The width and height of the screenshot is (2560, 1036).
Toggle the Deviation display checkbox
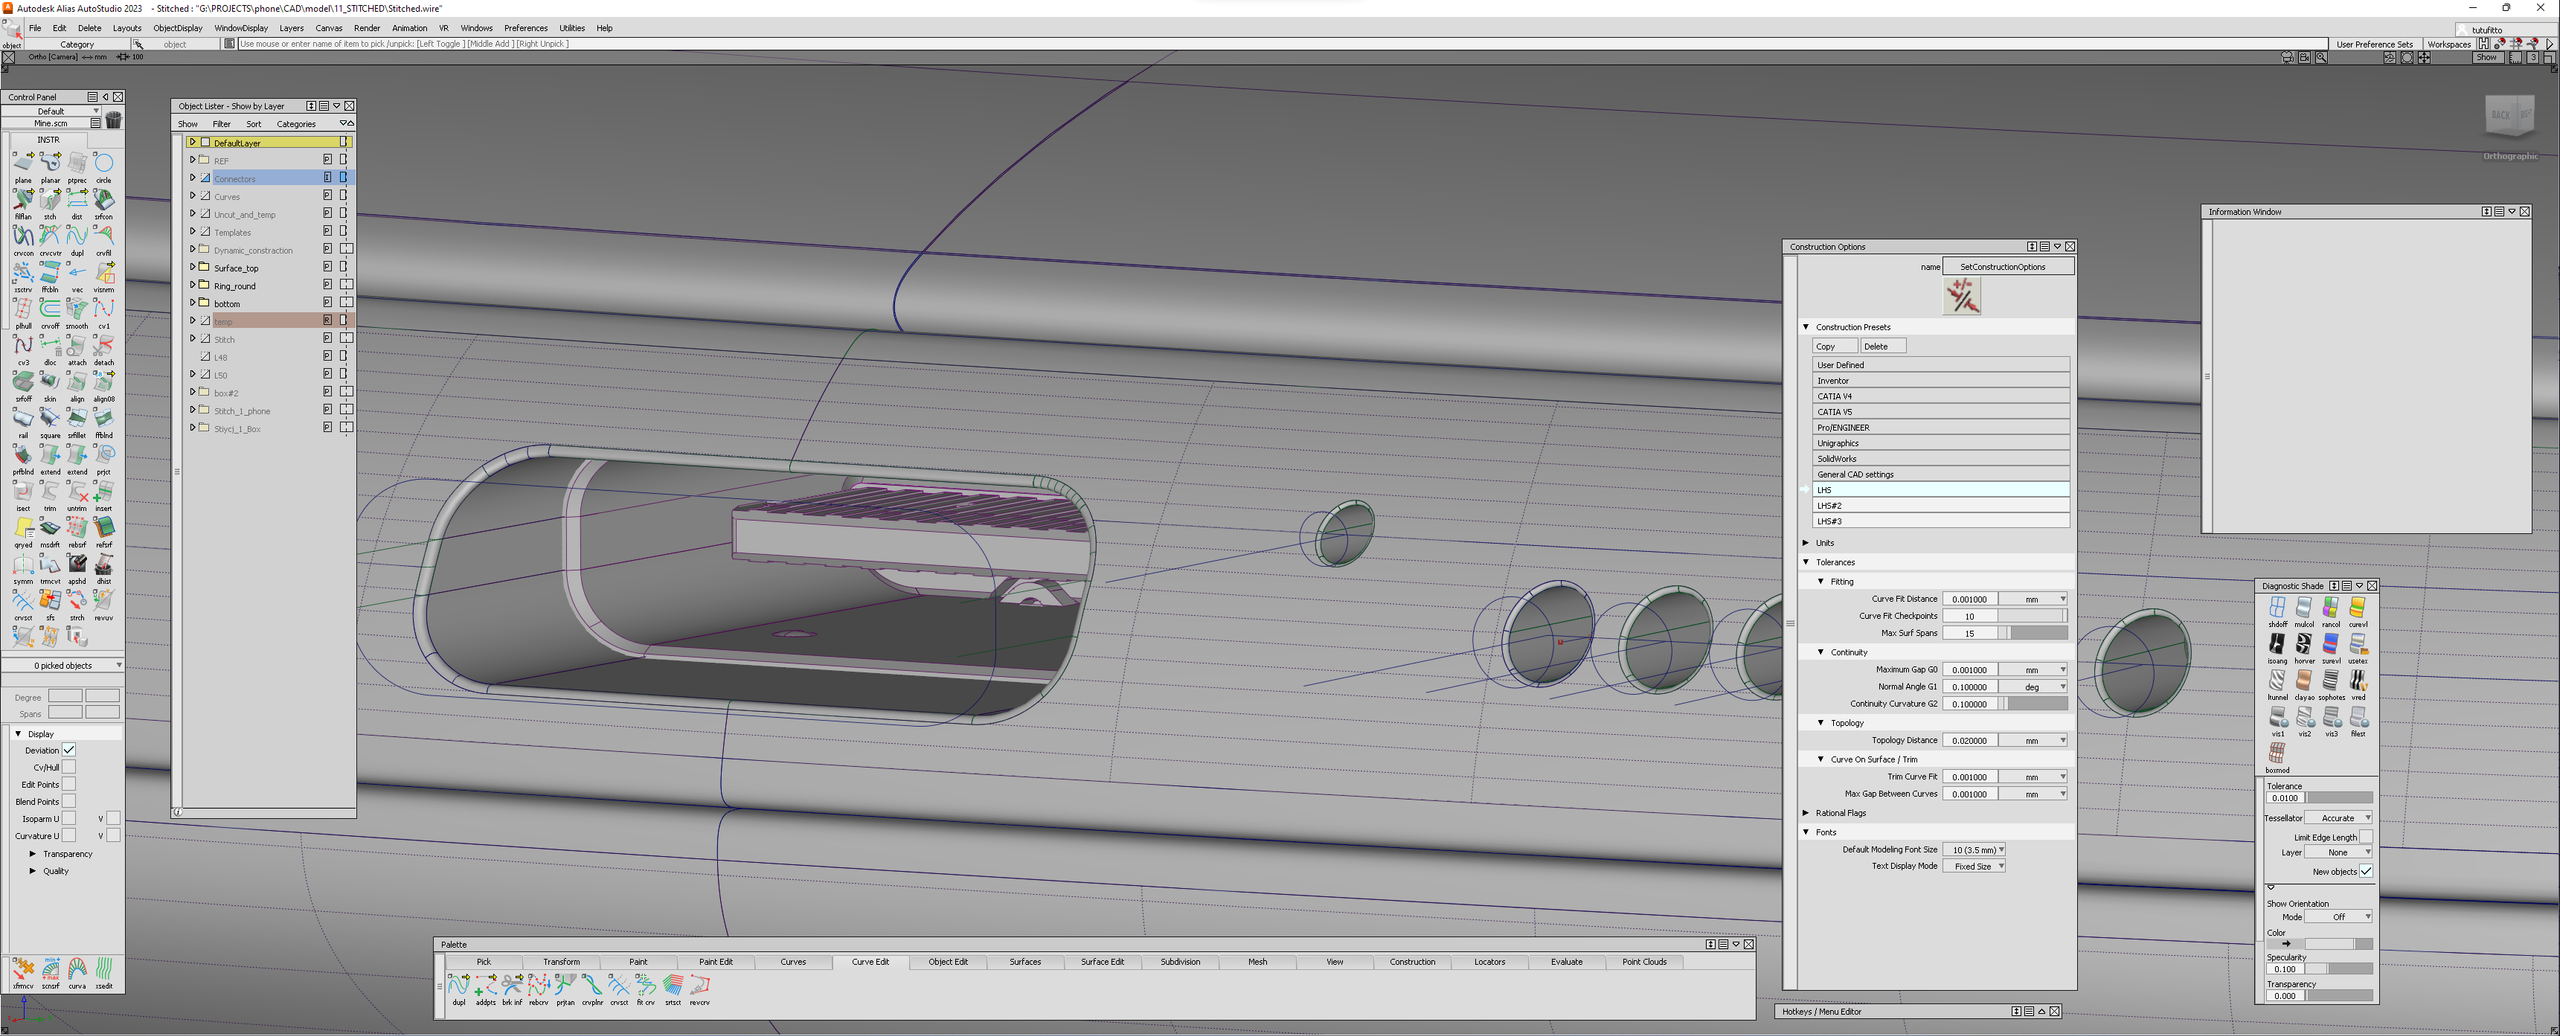[x=69, y=750]
